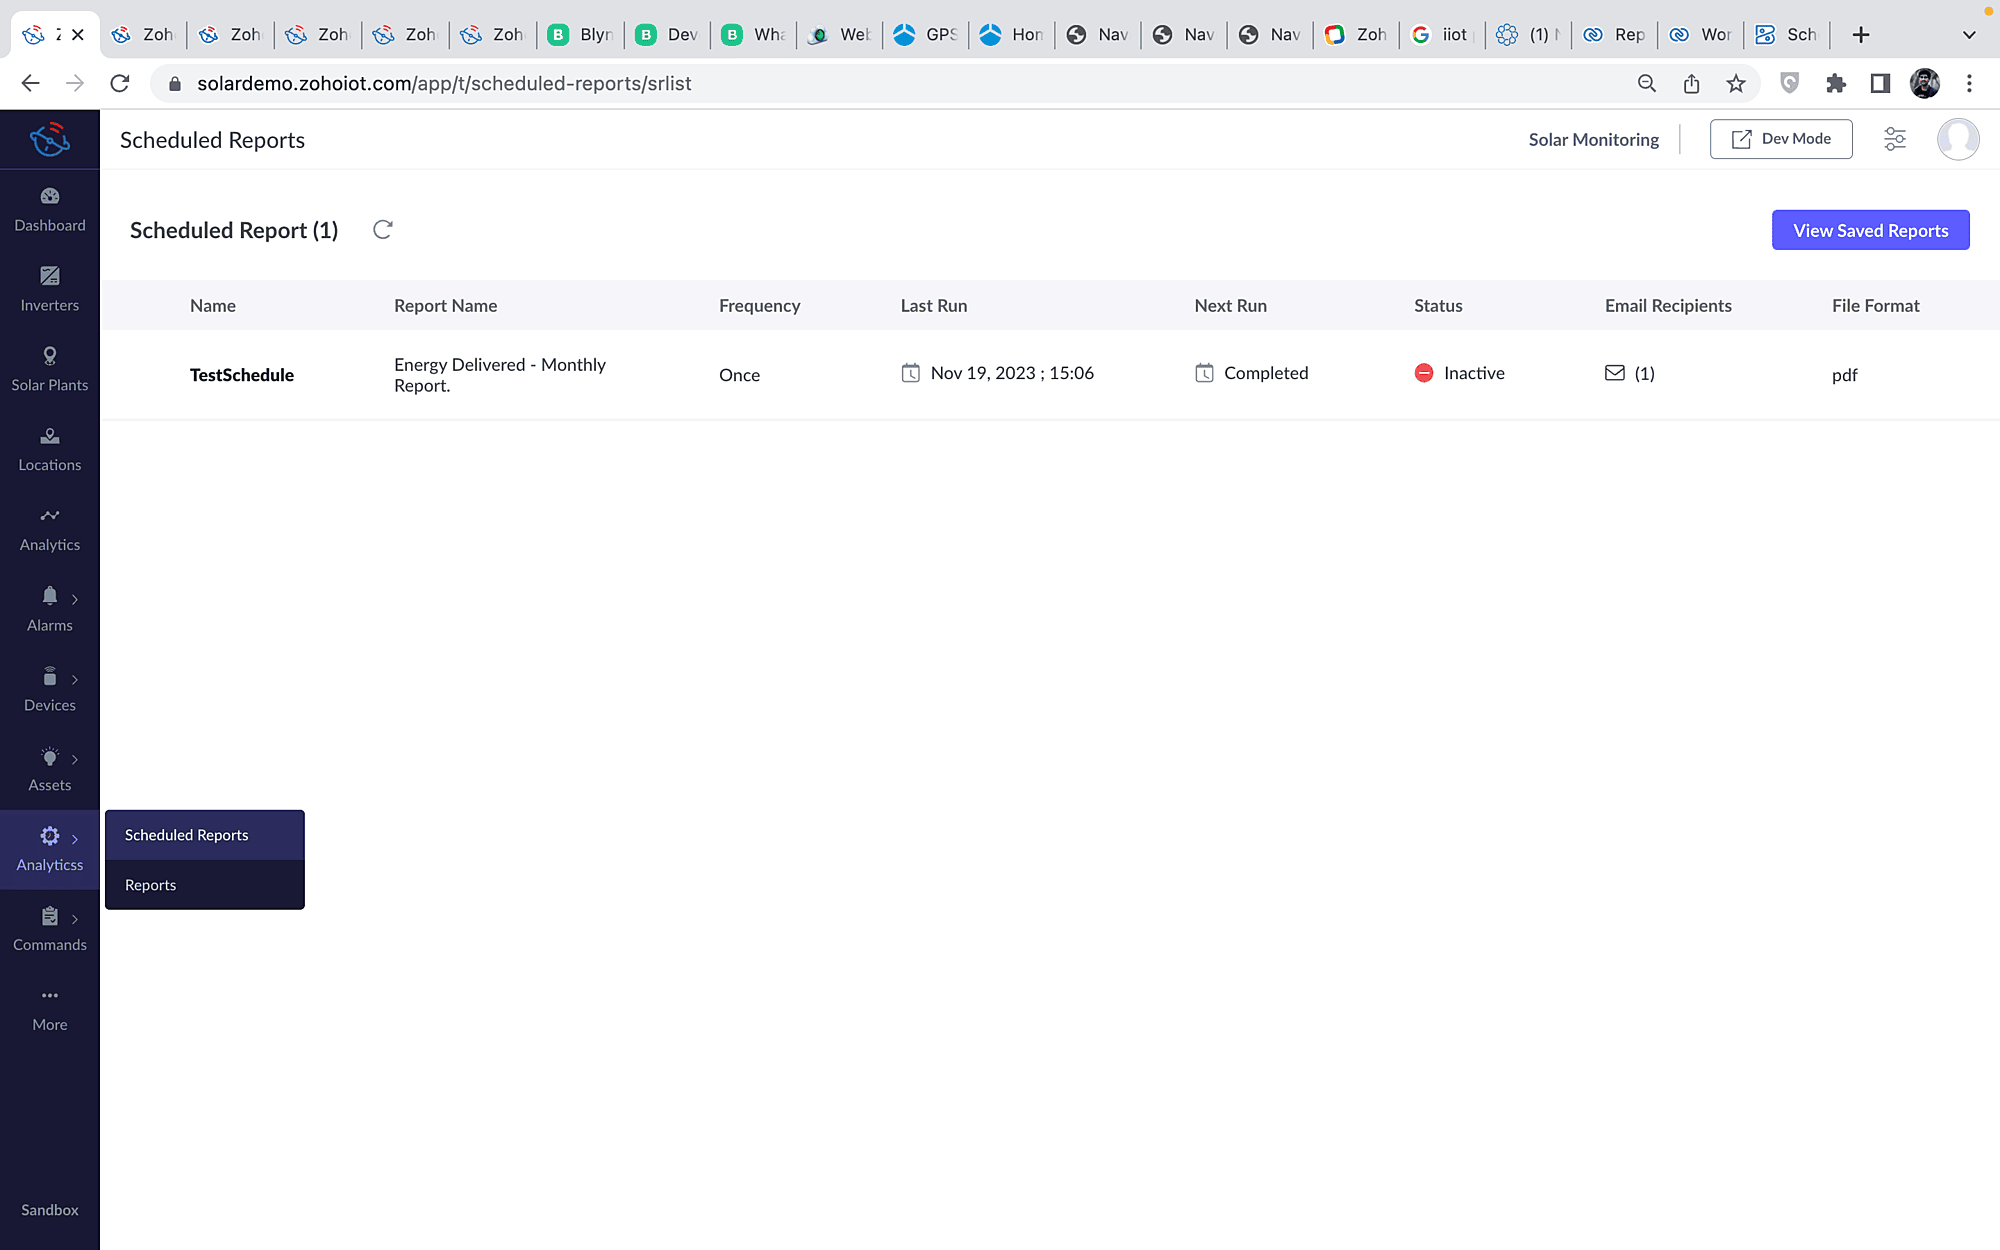The image size is (2000, 1250).
Task: Select Reports from flyout menu
Action: (x=151, y=885)
